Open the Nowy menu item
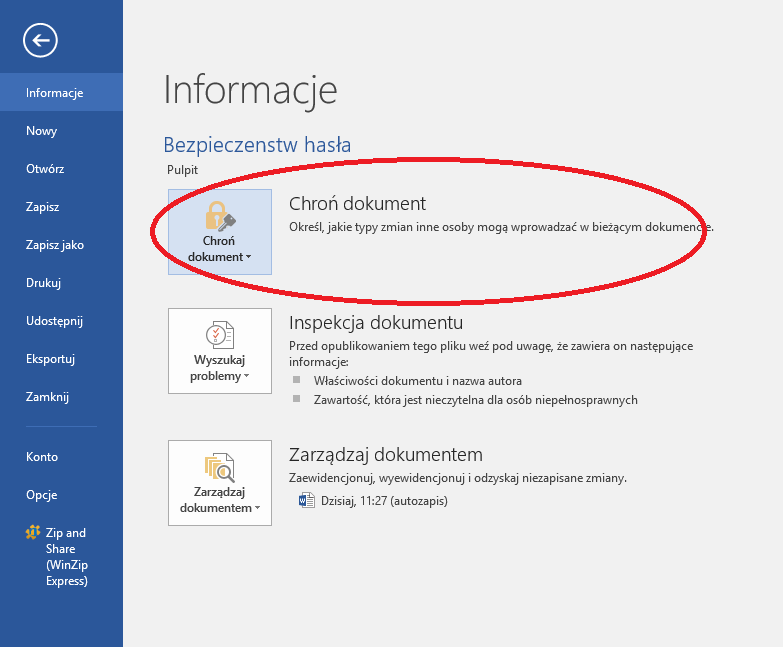Screen dimensions: 783x647 point(42,131)
